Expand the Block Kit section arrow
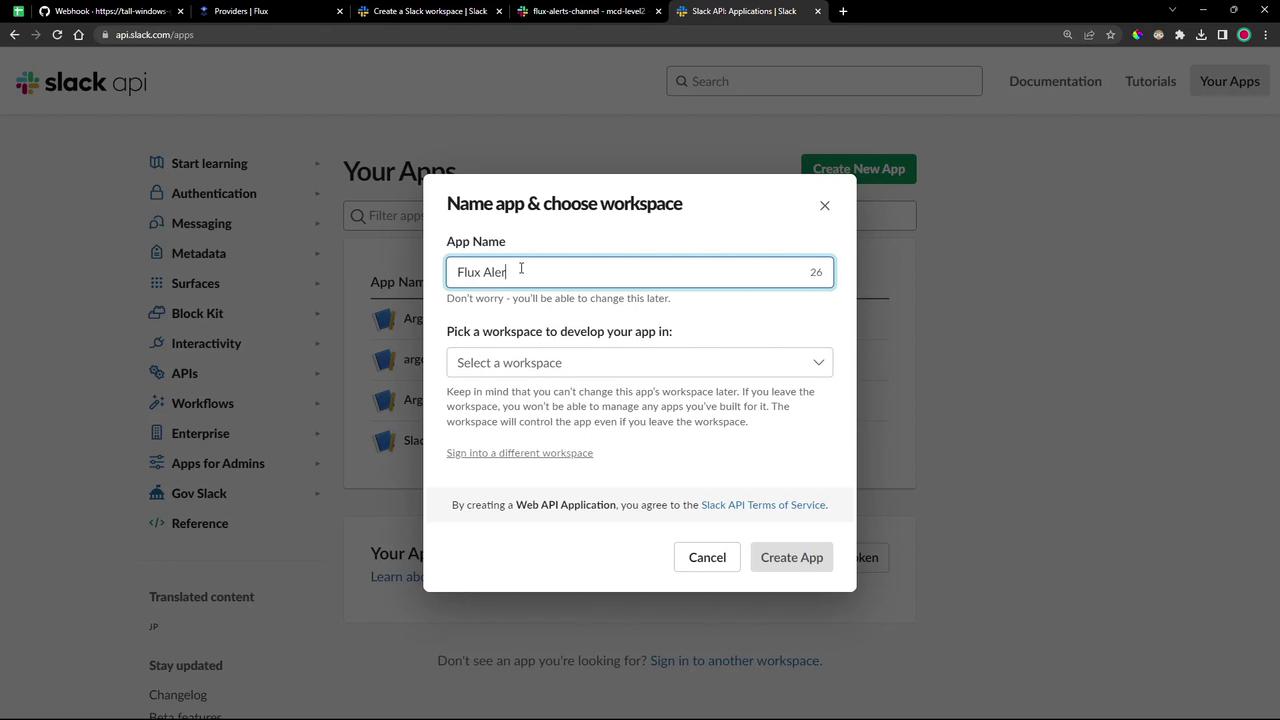Image resolution: width=1280 pixels, height=720 pixels. pyautogui.click(x=318, y=313)
